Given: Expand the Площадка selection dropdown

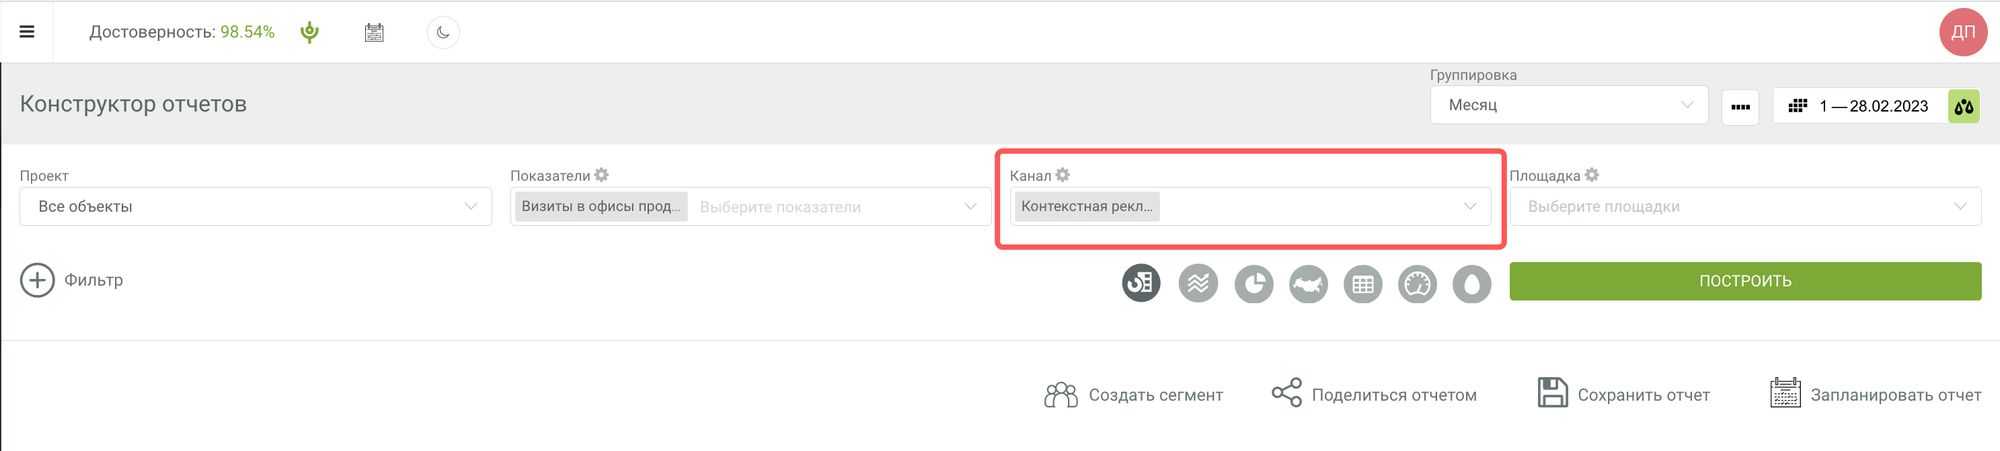Looking at the screenshot, I should click(x=1745, y=207).
